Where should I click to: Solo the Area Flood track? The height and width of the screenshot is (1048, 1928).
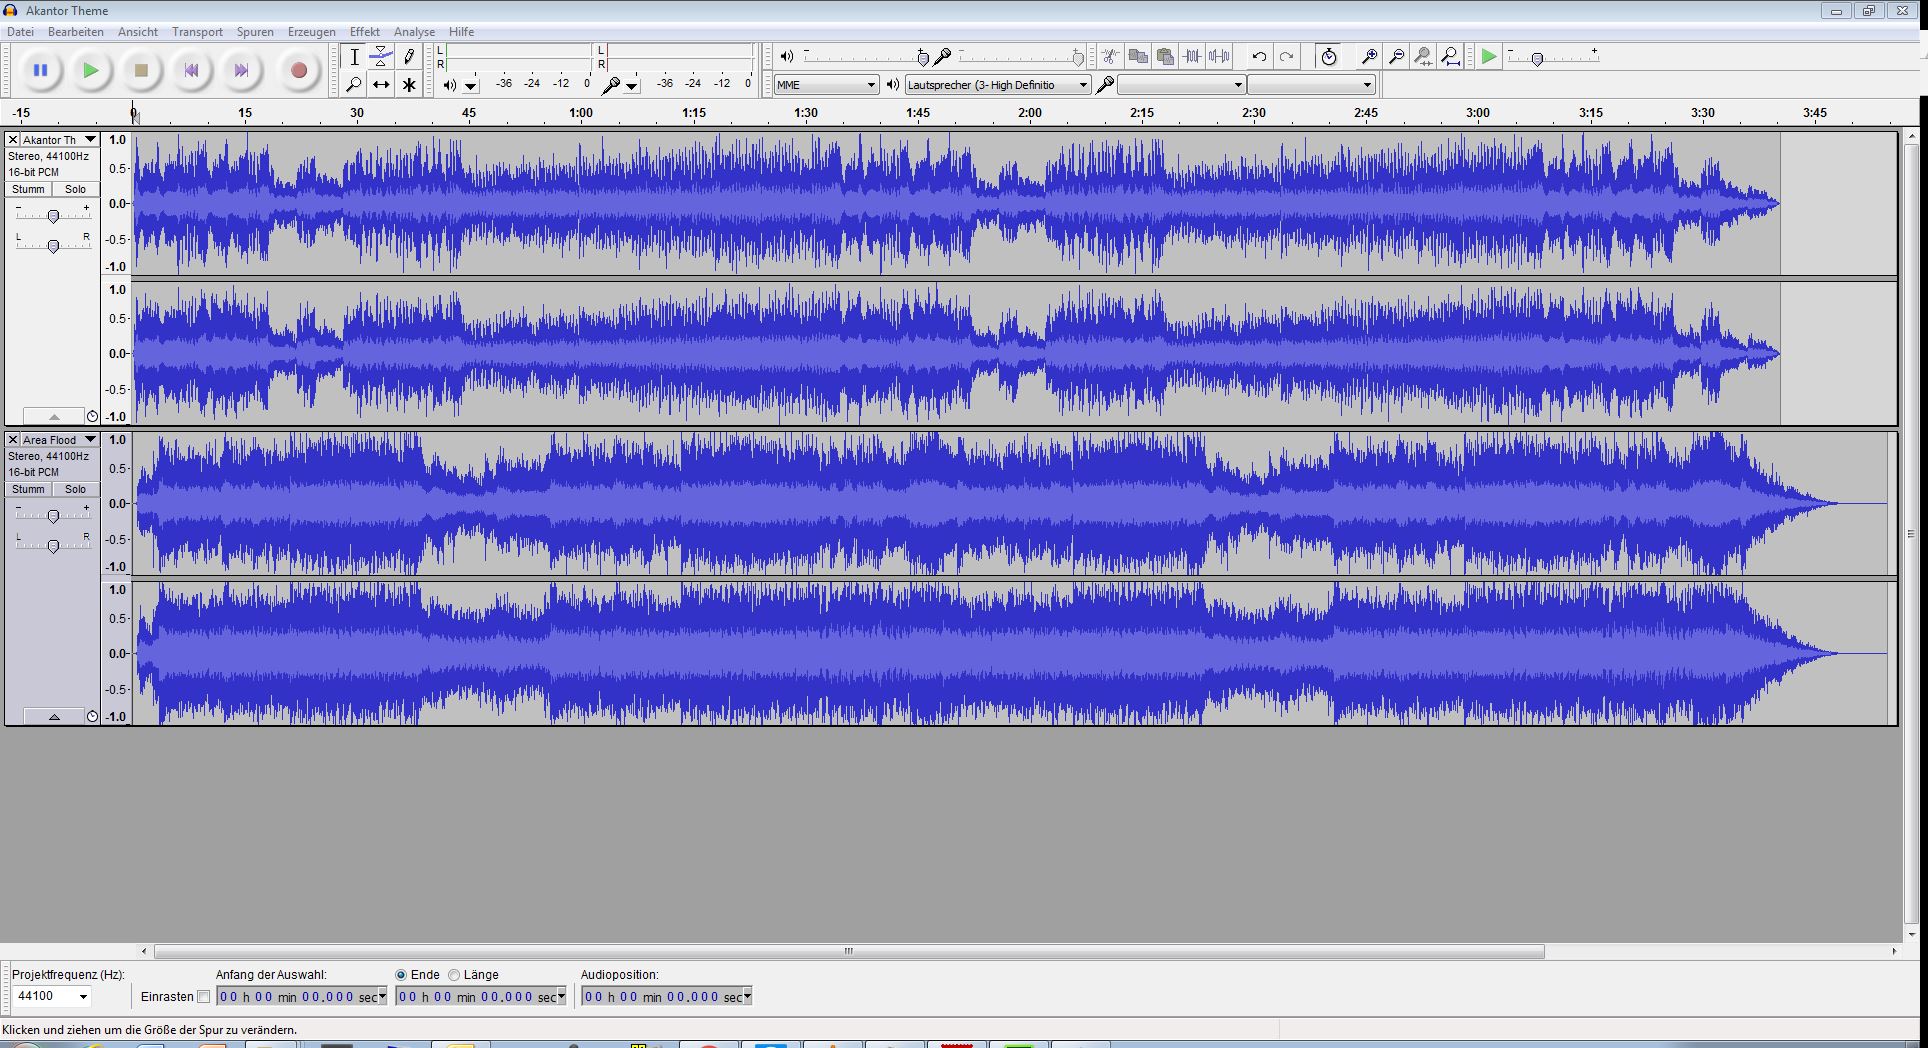coord(76,489)
